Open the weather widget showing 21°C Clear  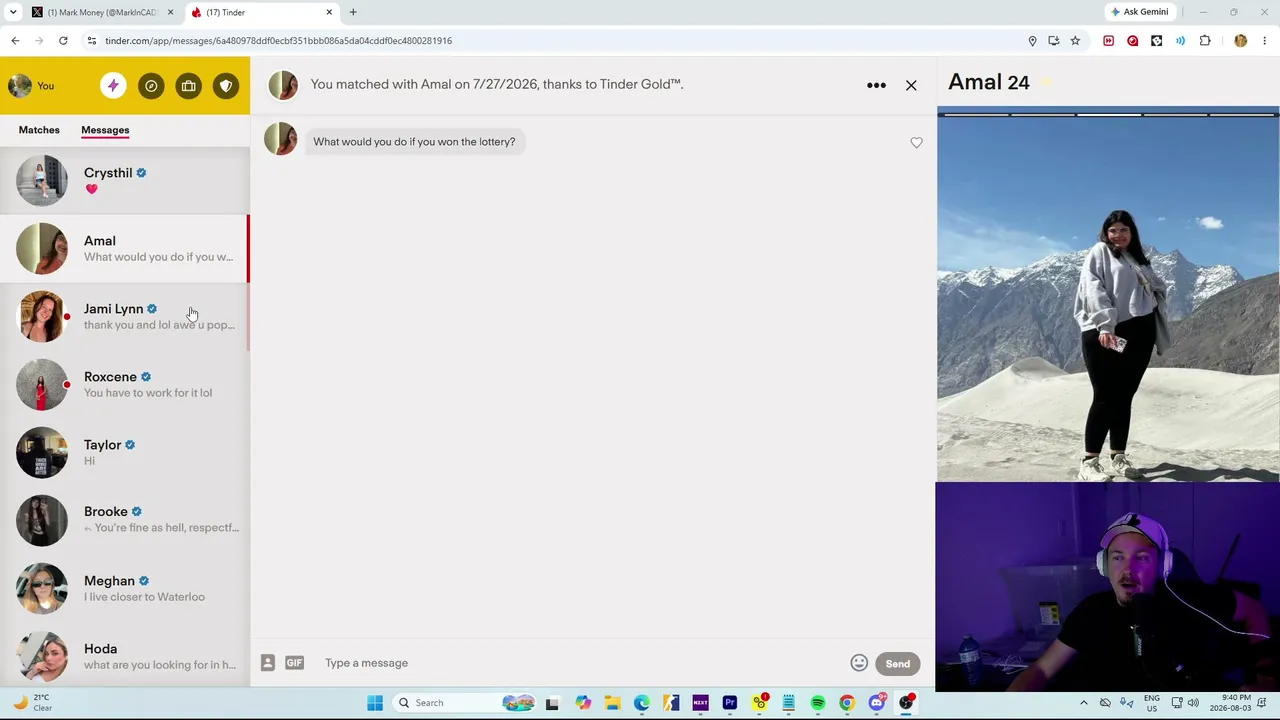[32, 703]
